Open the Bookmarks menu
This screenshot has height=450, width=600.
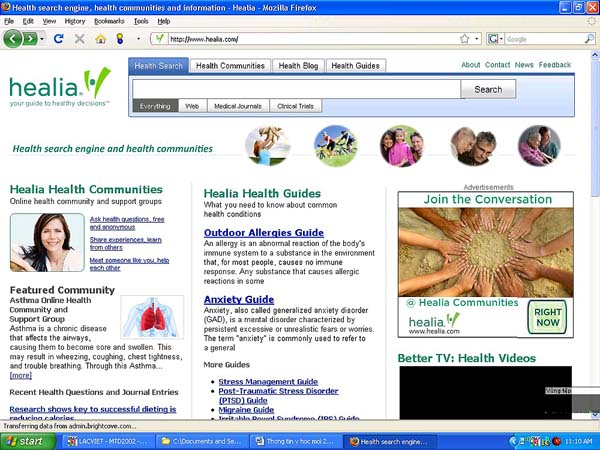109,20
